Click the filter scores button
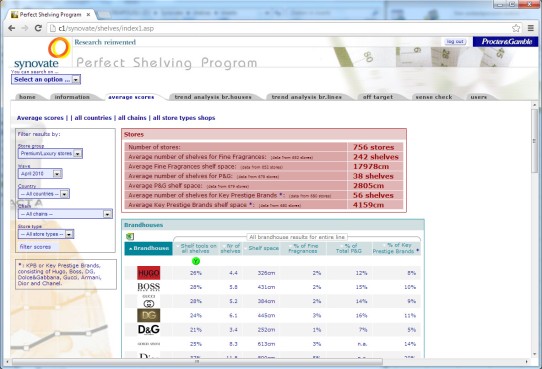Screen dimensions: 542x369 click(35, 247)
